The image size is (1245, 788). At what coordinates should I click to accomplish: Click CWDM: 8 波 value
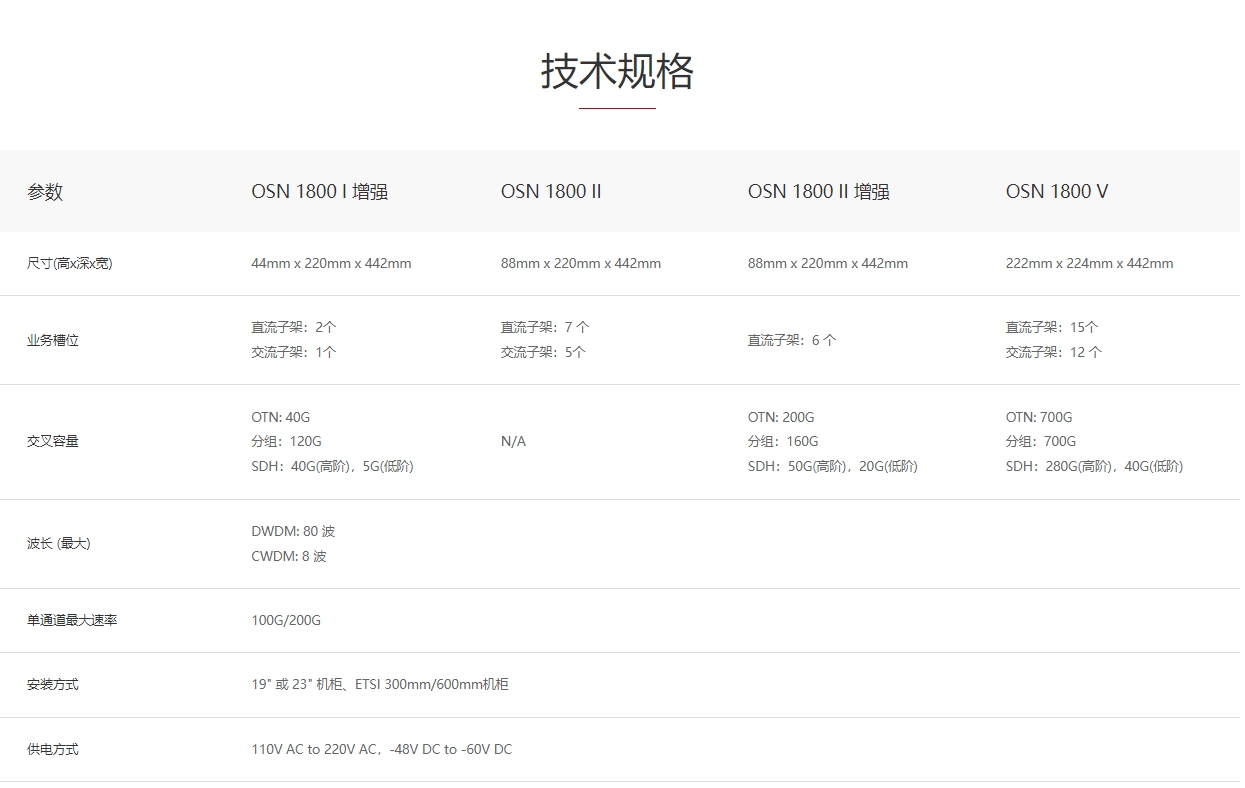click(x=289, y=556)
